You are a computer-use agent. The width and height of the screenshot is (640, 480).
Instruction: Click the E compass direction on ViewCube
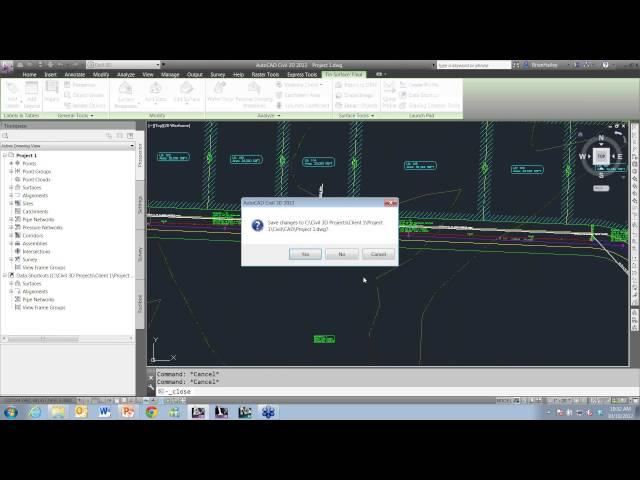pos(620,156)
